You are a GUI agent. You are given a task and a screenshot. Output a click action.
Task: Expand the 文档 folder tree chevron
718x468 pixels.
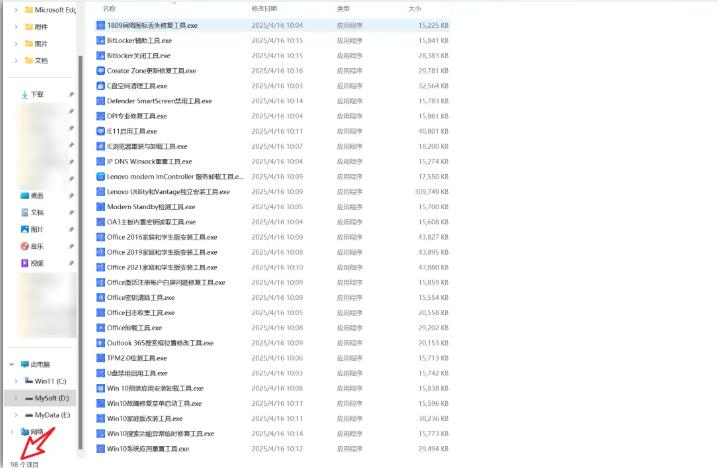pyautogui.click(x=16, y=60)
